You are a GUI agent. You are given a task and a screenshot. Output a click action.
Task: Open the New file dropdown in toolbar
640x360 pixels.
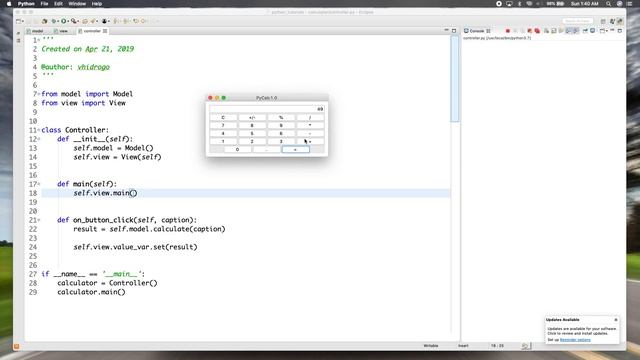pyautogui.click(x=22, y=21)
